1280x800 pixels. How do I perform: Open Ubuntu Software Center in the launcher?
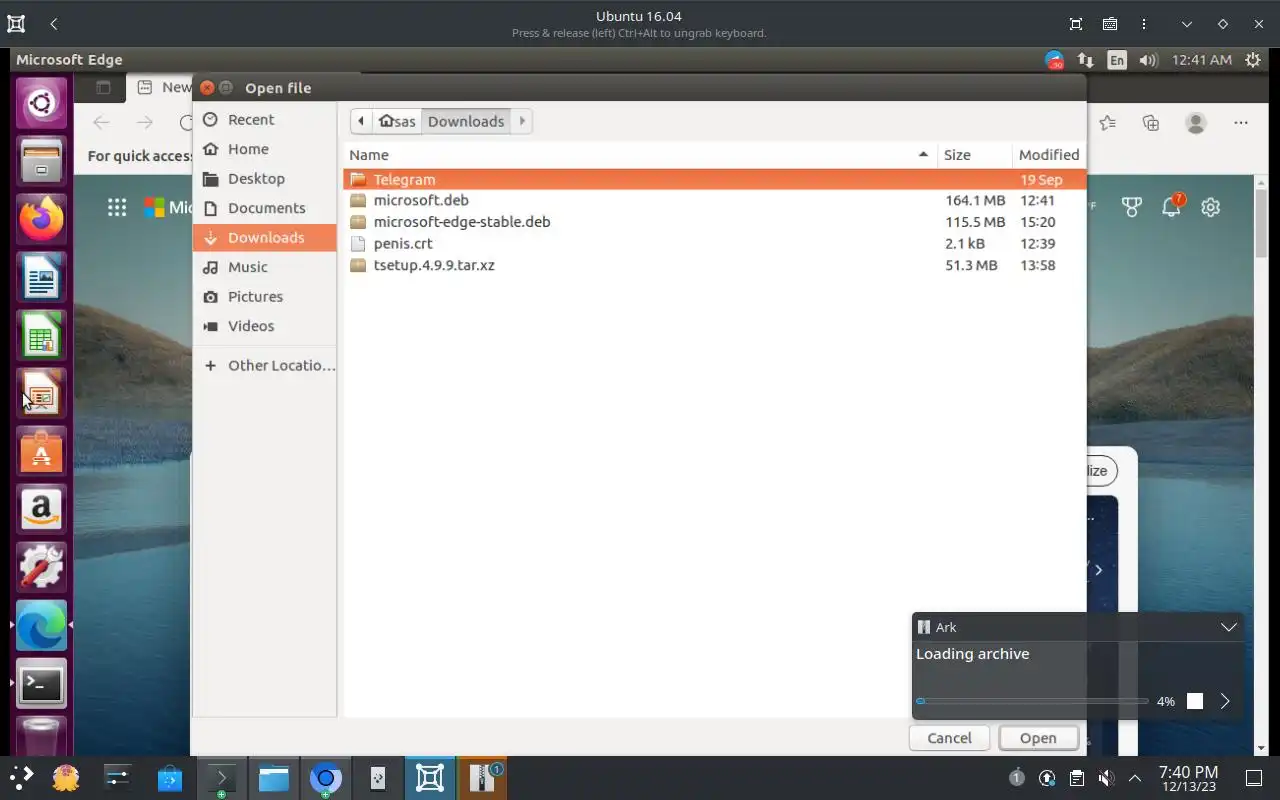41,453
